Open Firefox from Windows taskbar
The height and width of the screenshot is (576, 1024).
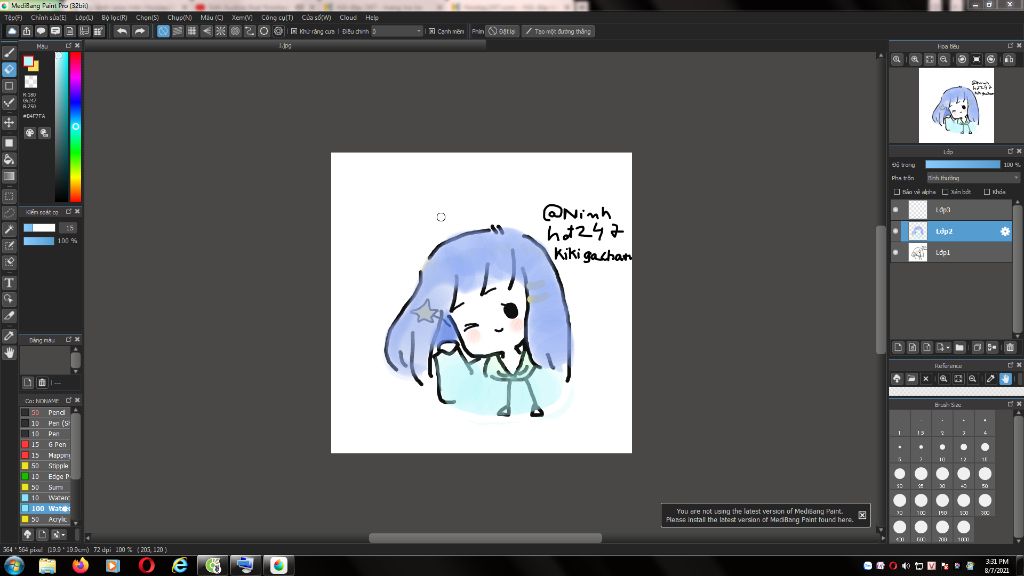pyautogui.click(x=80, y=565)
